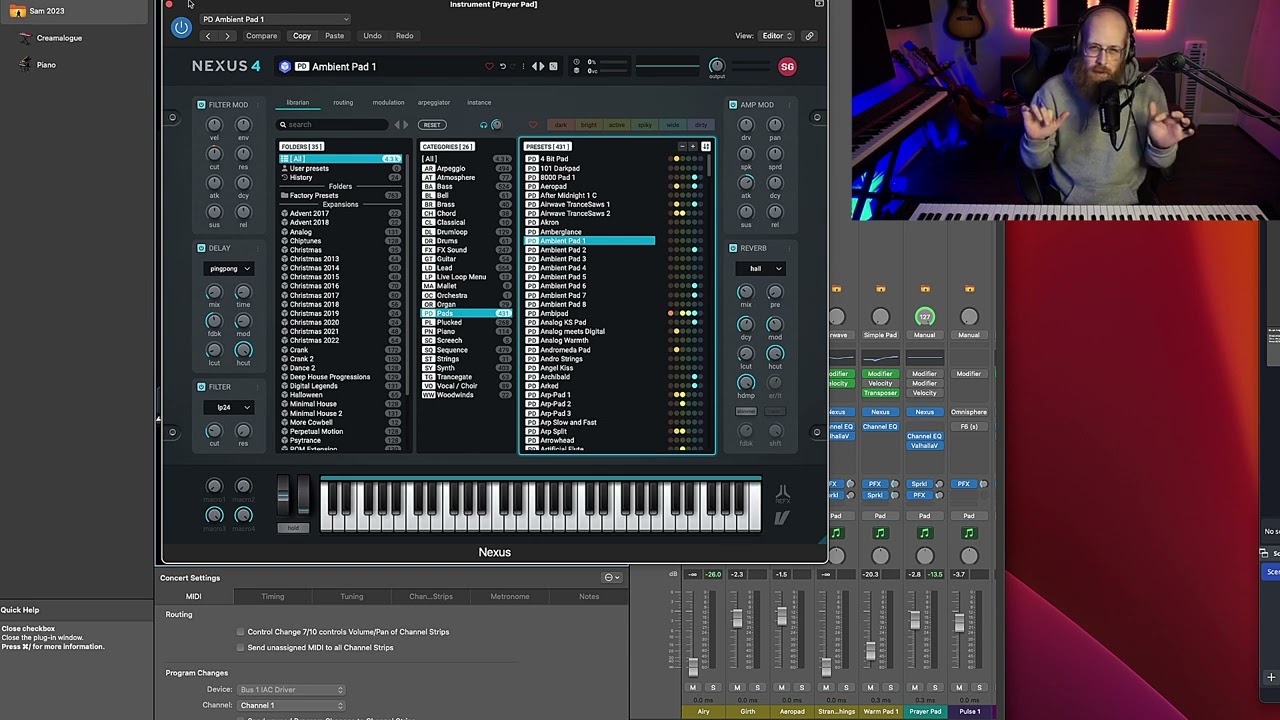Switch to the routing tab
This screenshot has width=1280, height=720.
343,103
